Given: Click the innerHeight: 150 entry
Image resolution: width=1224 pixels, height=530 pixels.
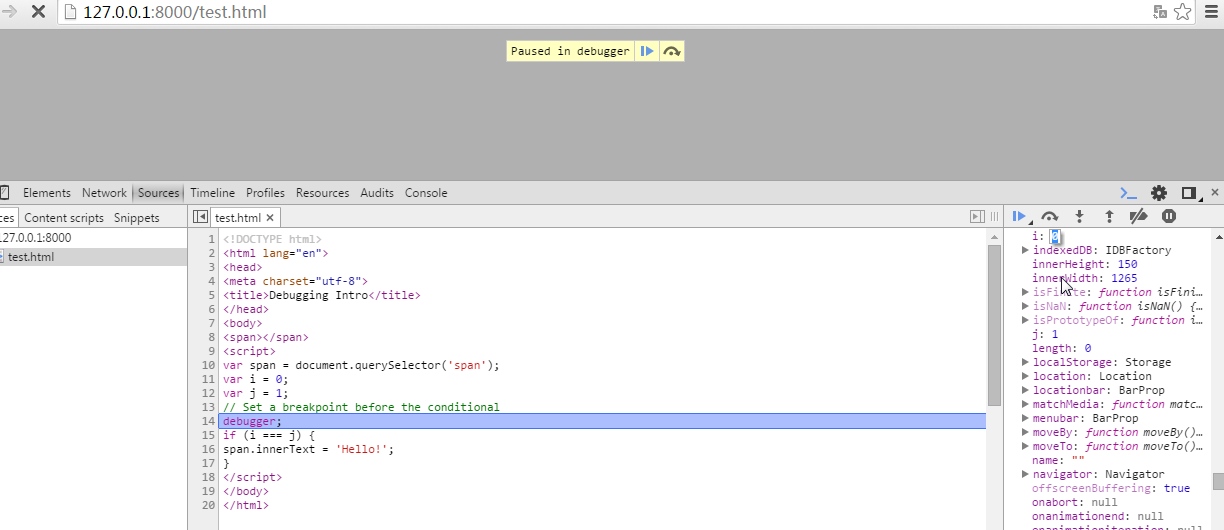Looking at the screenshot, I should 1084,264.
